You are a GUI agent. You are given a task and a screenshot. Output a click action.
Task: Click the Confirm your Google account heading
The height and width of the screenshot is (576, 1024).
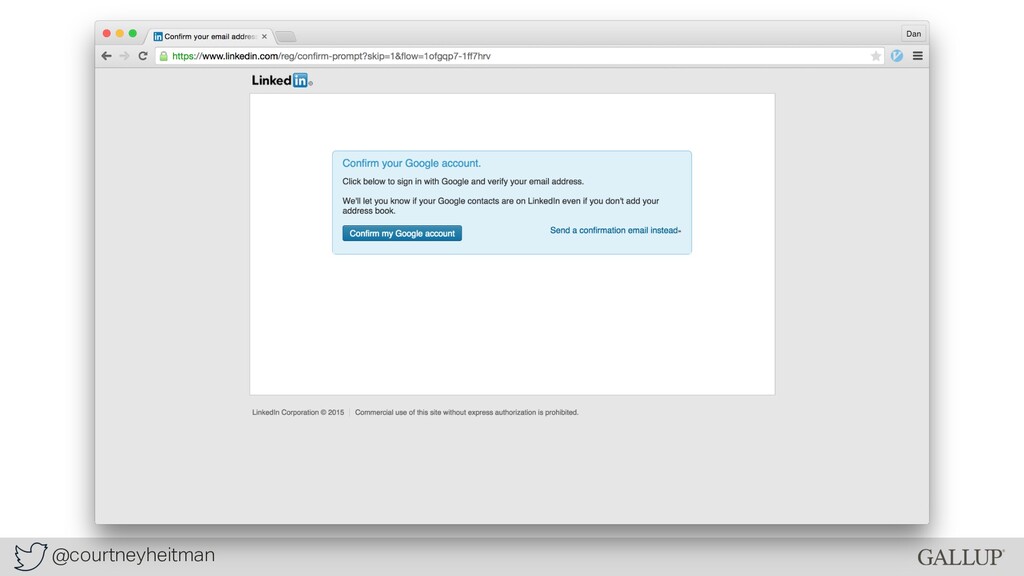411,163
